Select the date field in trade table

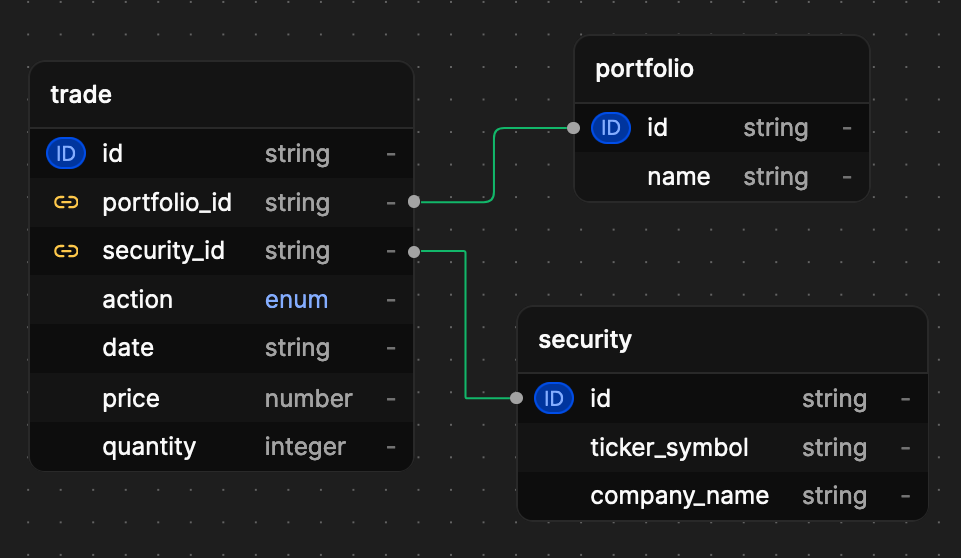pos(128,348)
